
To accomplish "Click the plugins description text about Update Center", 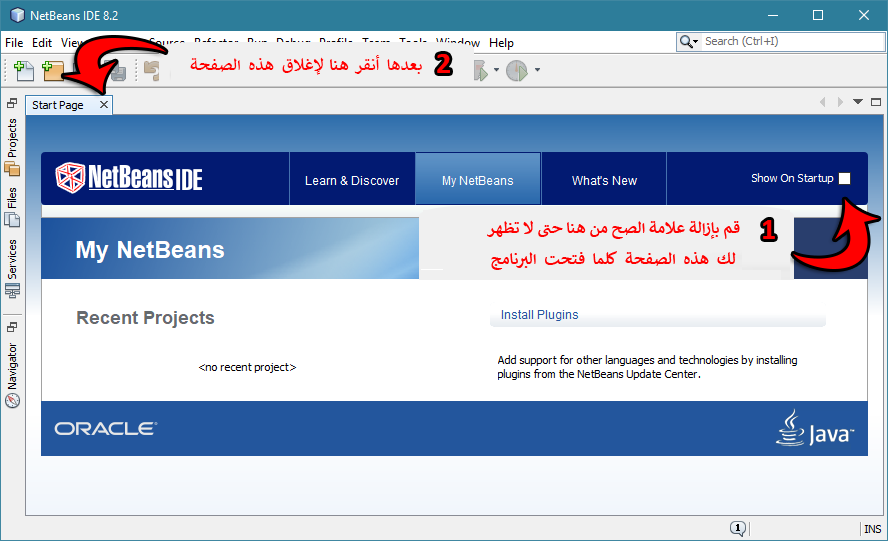I will coord(647,367).
